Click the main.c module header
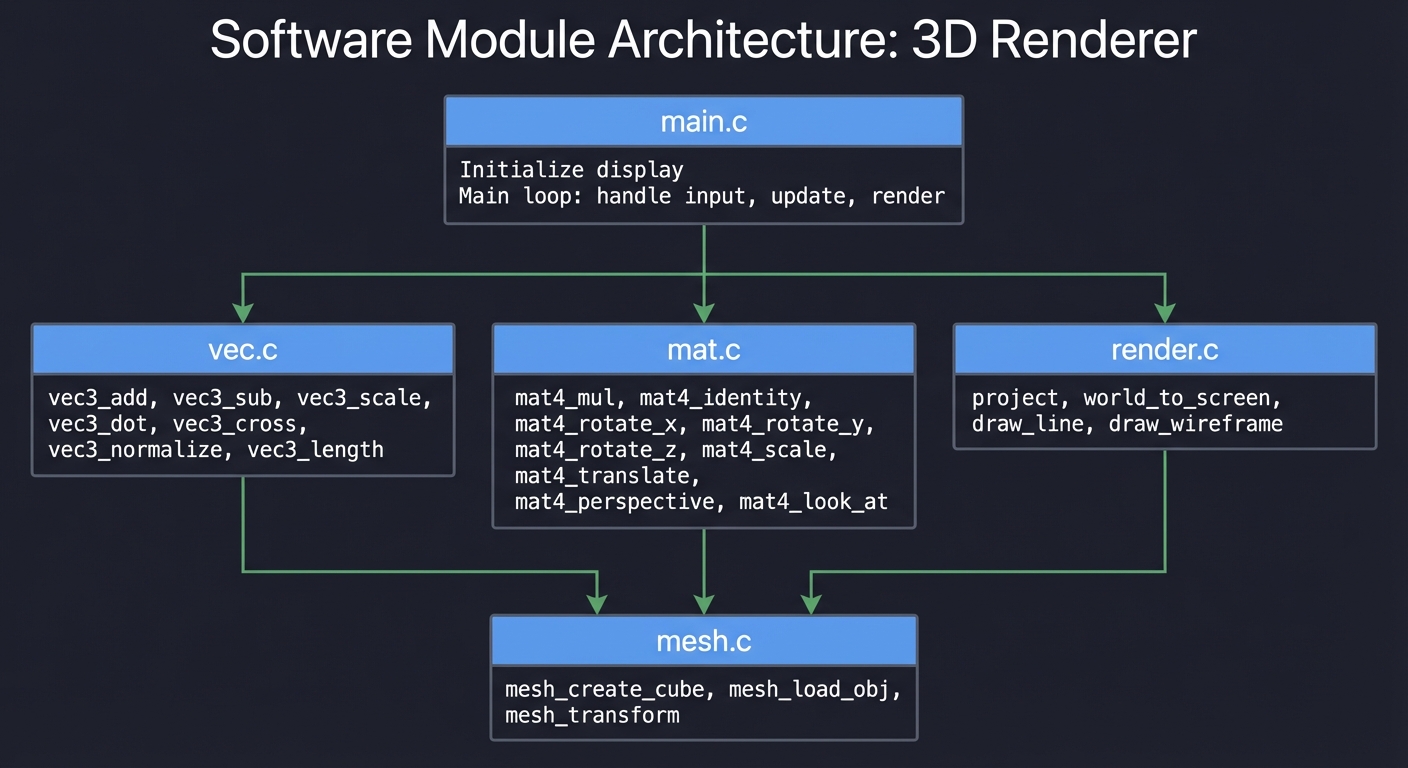1408x768 pixels. [703, 121]
